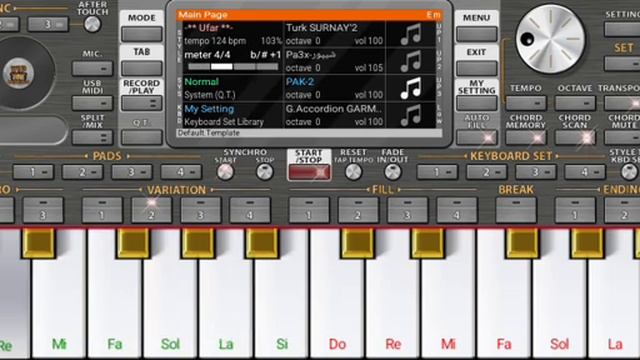Select Variation 3
Screen dimensions: 640x360
point(200,210)
